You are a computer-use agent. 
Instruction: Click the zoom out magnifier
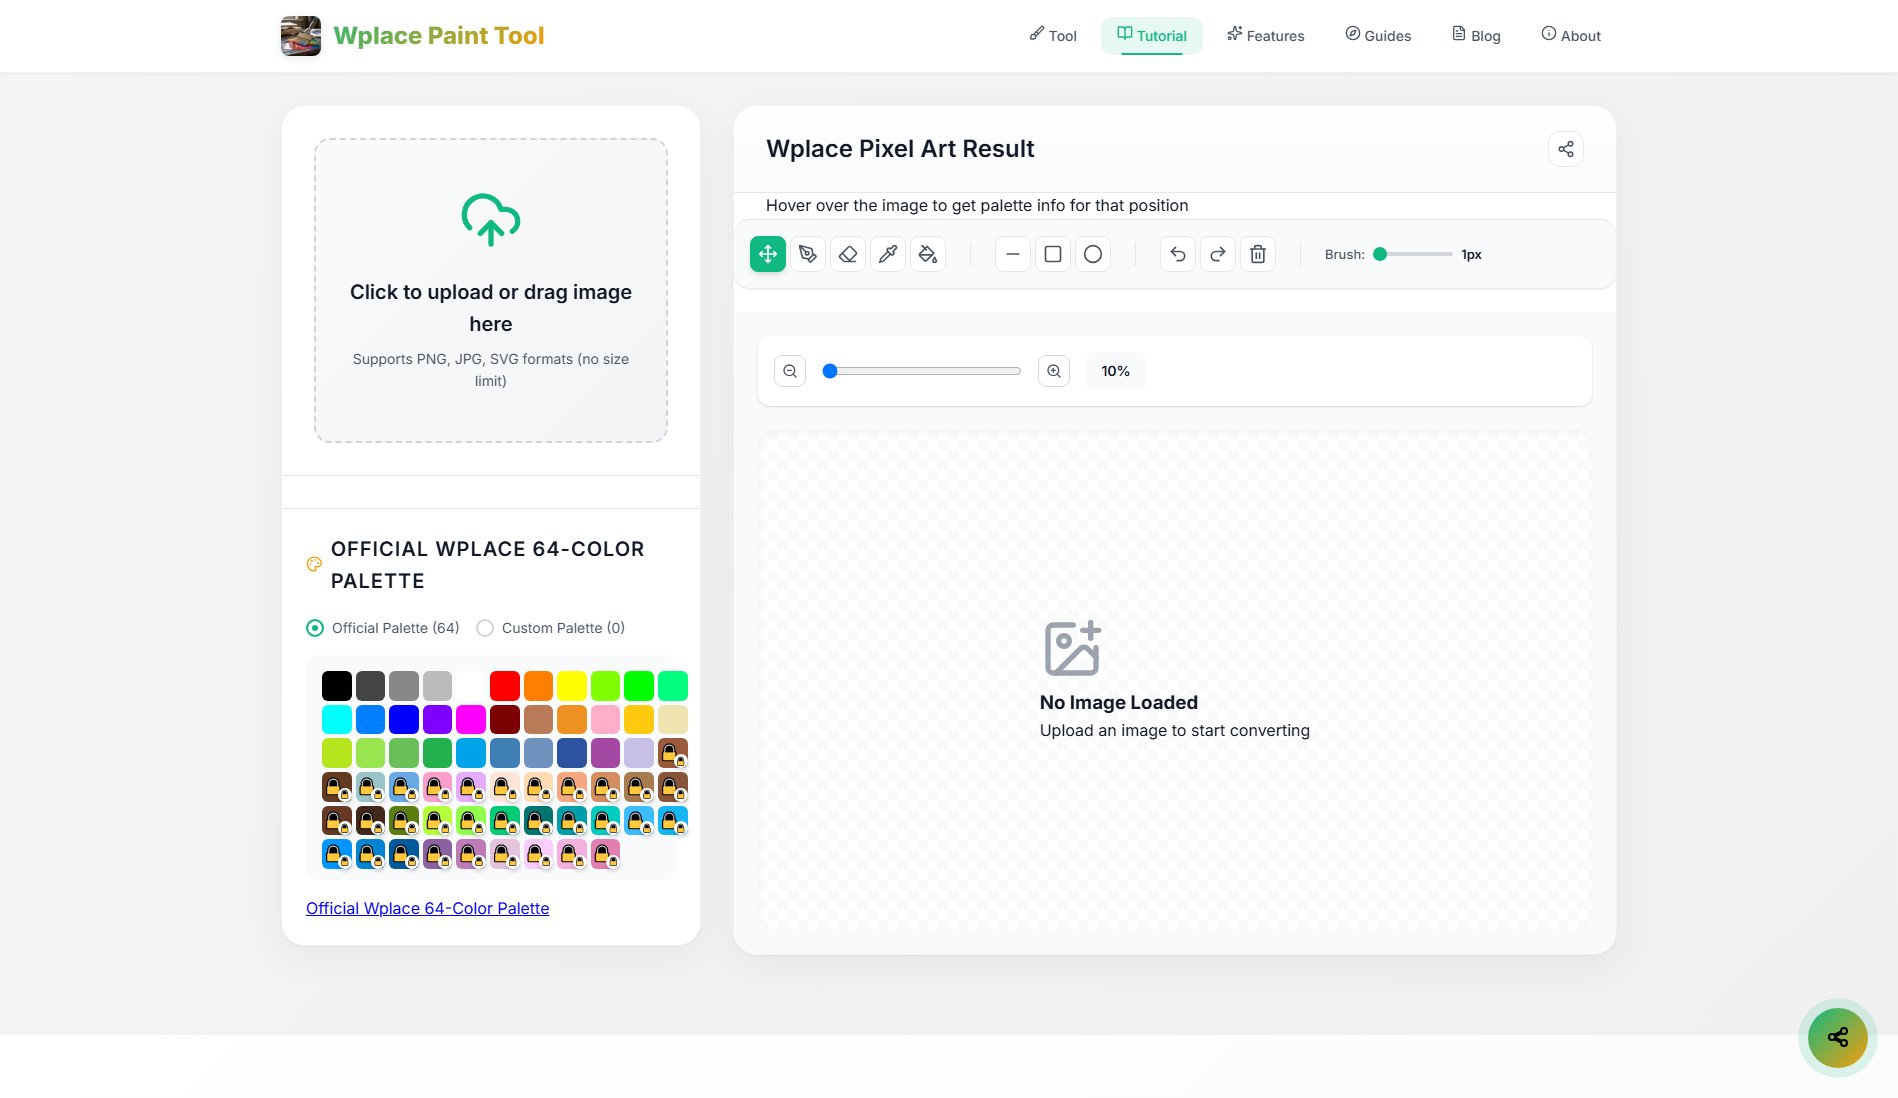click(x=790, y=371)
